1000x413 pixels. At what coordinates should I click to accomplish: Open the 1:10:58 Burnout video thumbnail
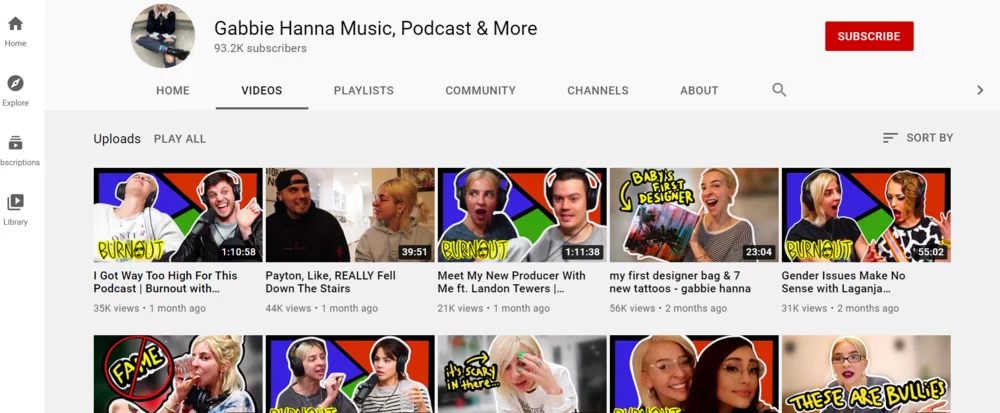coord(178,215)
